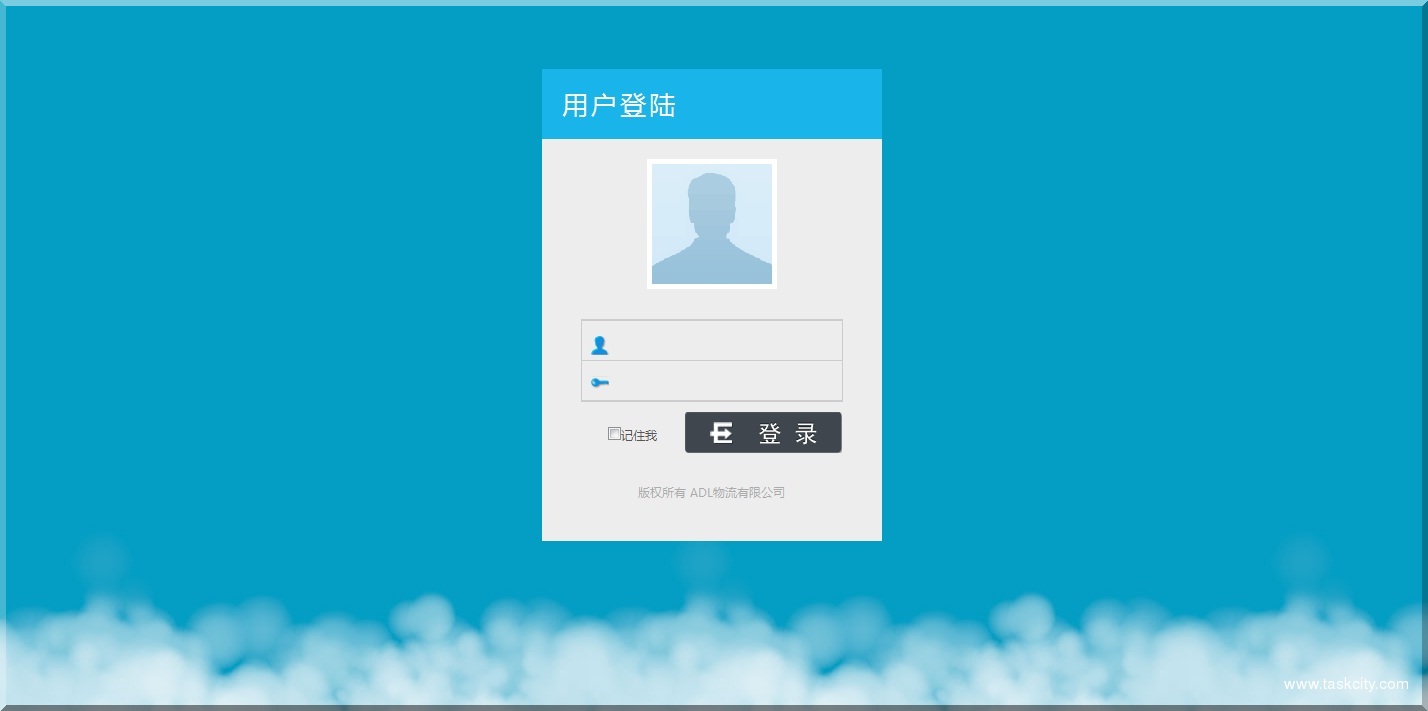1428x711 pixels.
Task: Click empty gray area below copyright text
Action: (x=711, y=522)
